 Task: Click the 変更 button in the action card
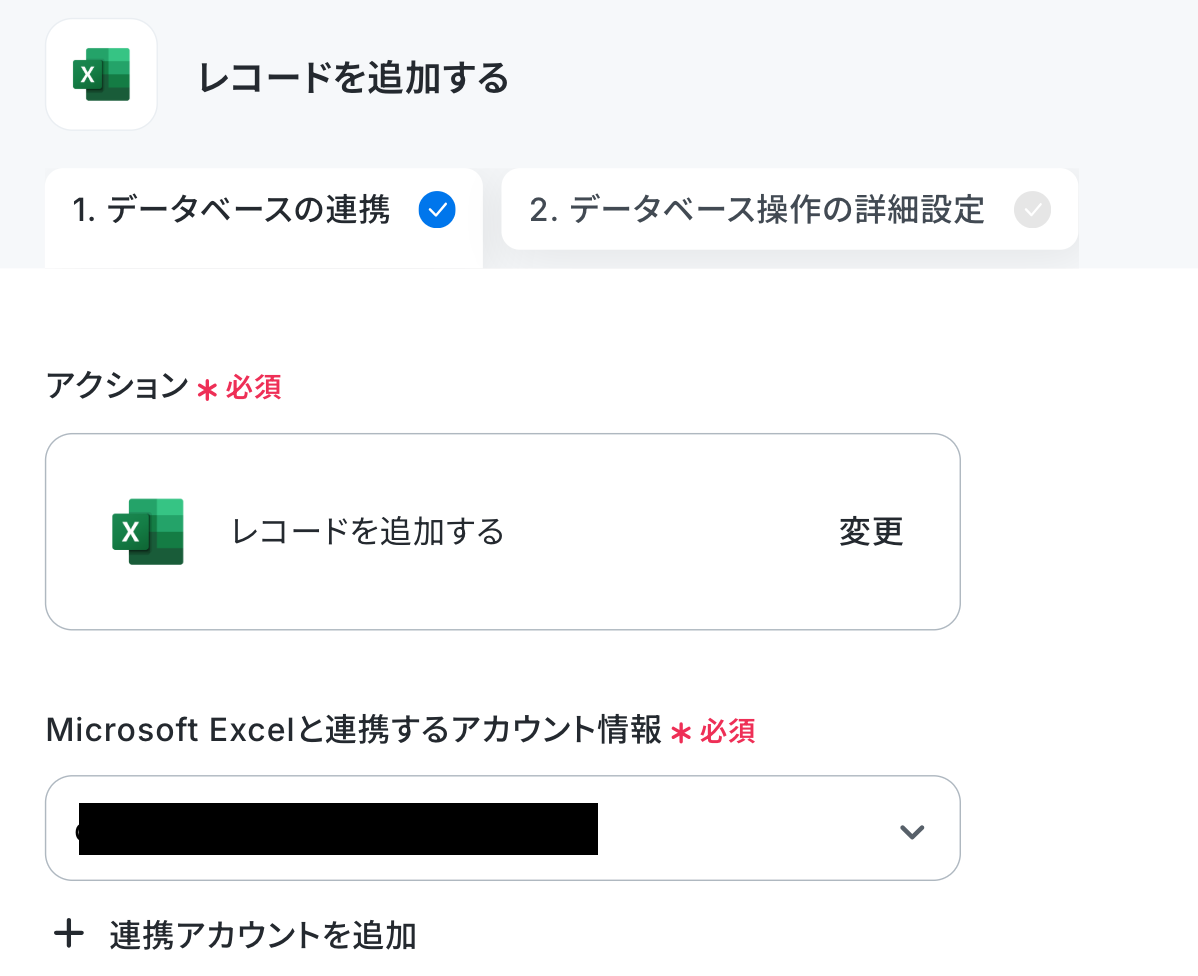[871, 531]
